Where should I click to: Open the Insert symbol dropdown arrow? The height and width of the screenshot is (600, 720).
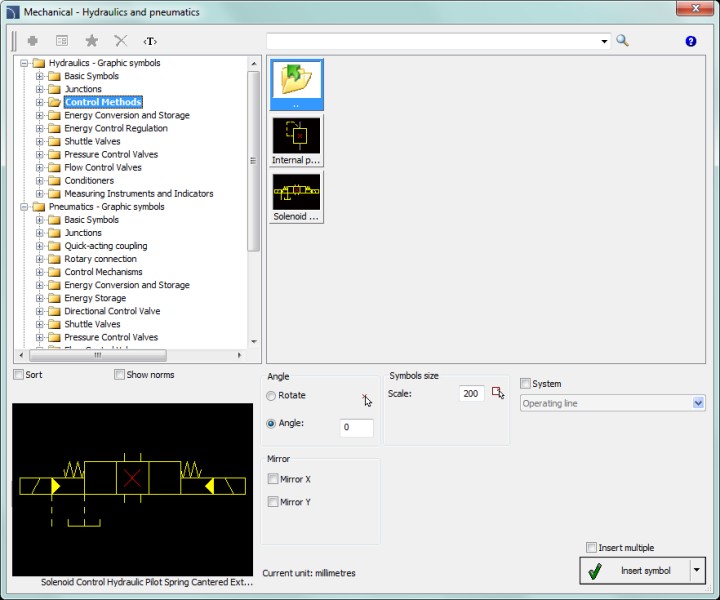coord(697,570)
